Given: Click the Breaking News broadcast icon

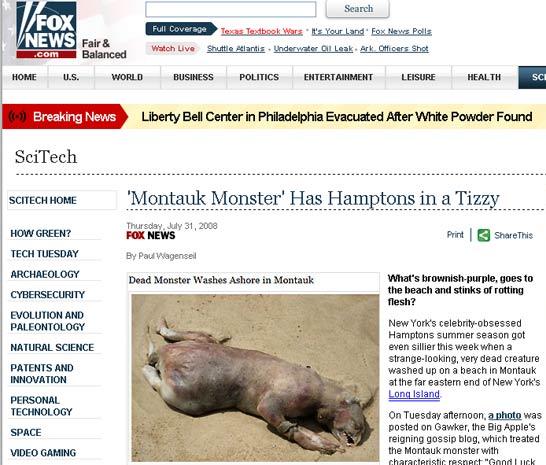Looking at the screenshot, I should point(17,116).
